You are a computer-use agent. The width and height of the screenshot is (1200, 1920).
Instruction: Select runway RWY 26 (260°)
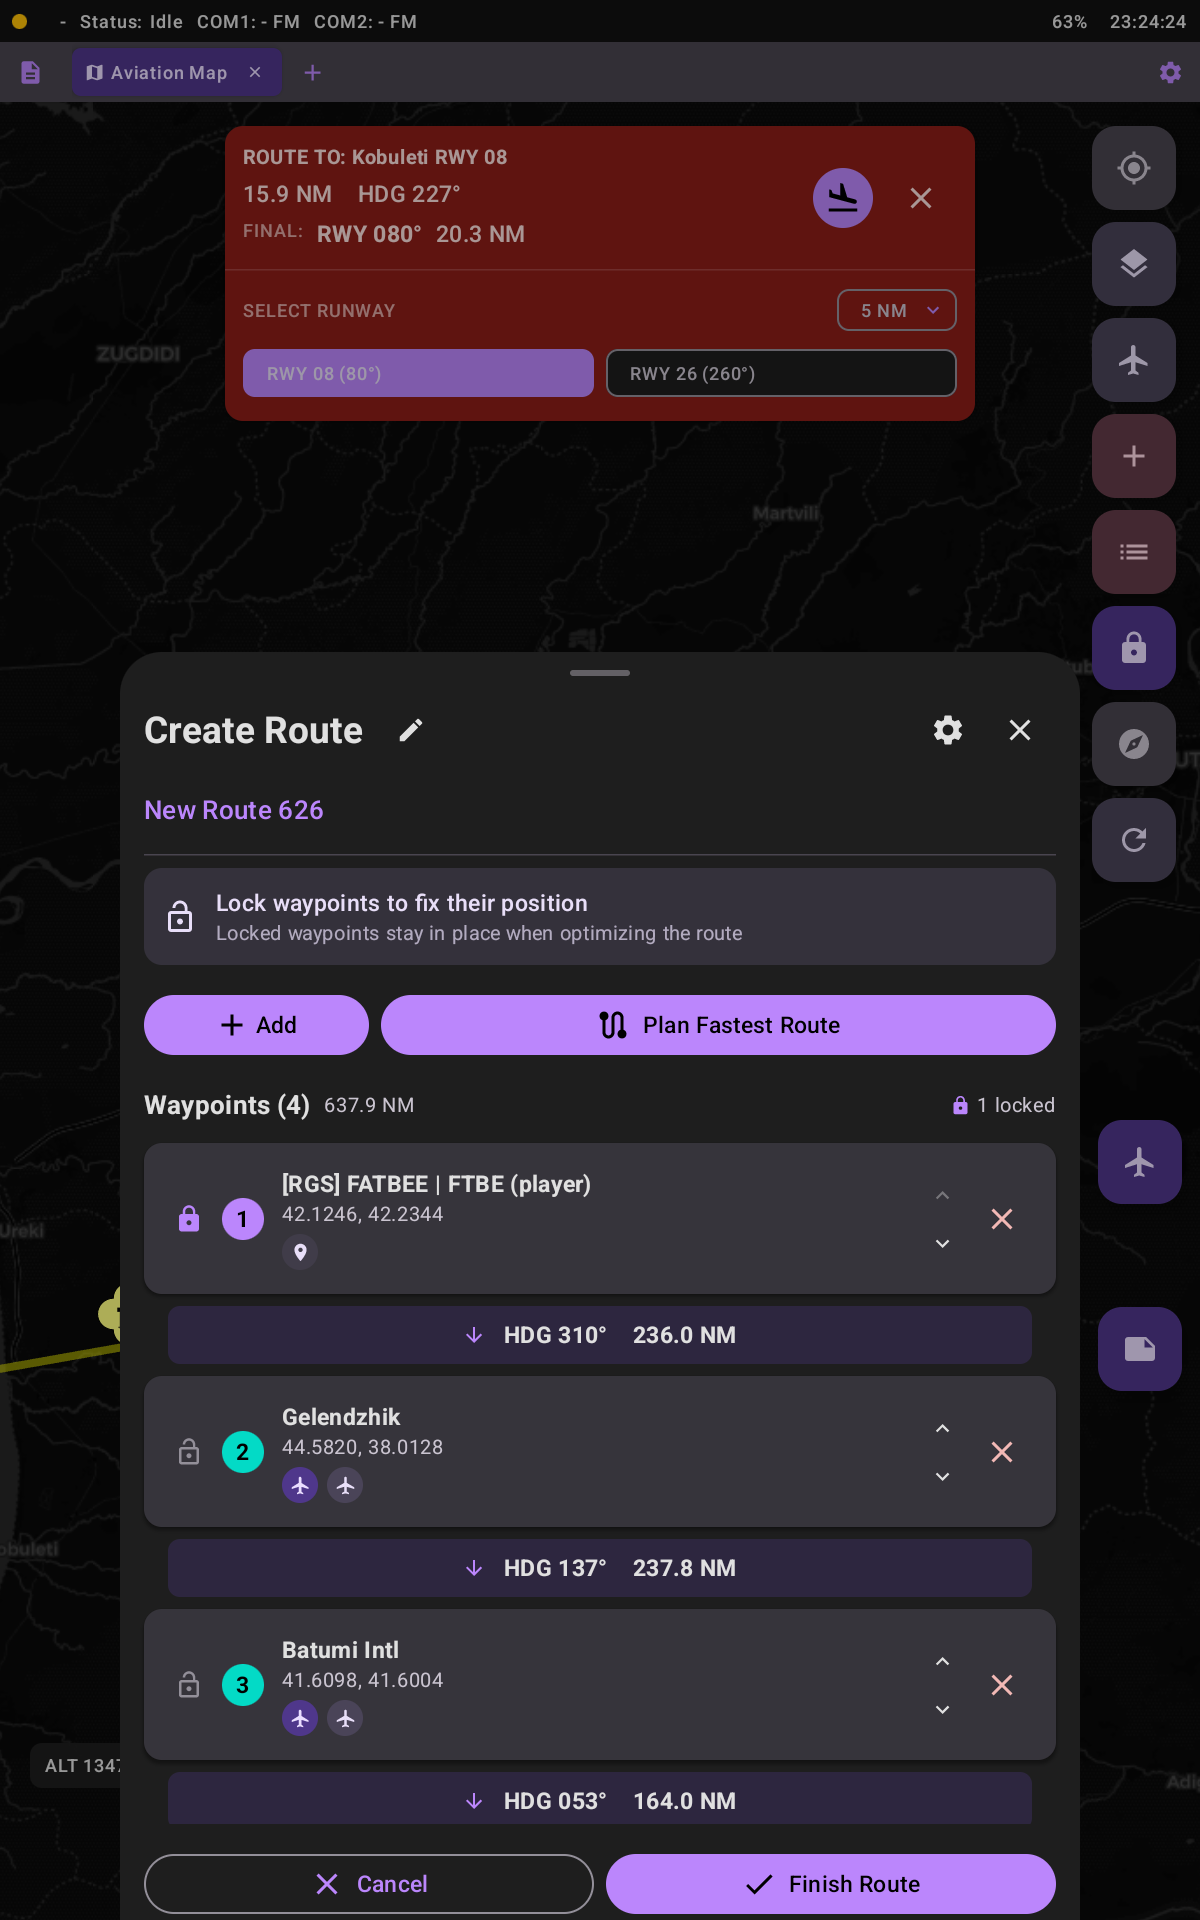(780, 372)
